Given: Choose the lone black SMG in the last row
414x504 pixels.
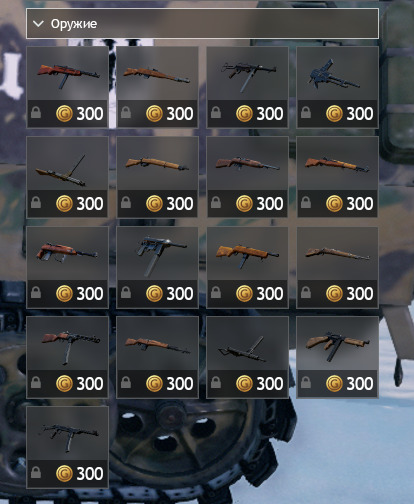Looking at the screenshot, I should click(x=67, y=447).
